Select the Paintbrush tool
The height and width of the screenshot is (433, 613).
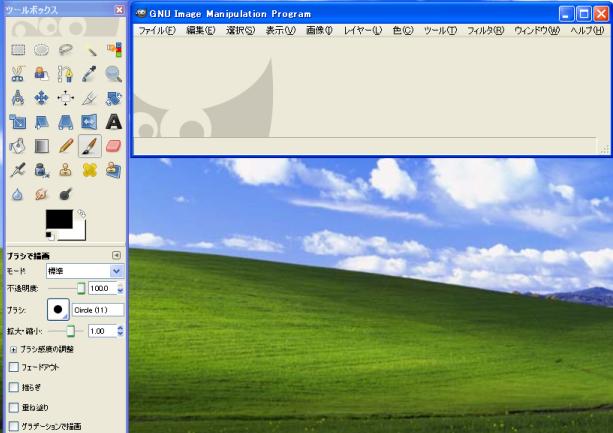tap(90, 146)
